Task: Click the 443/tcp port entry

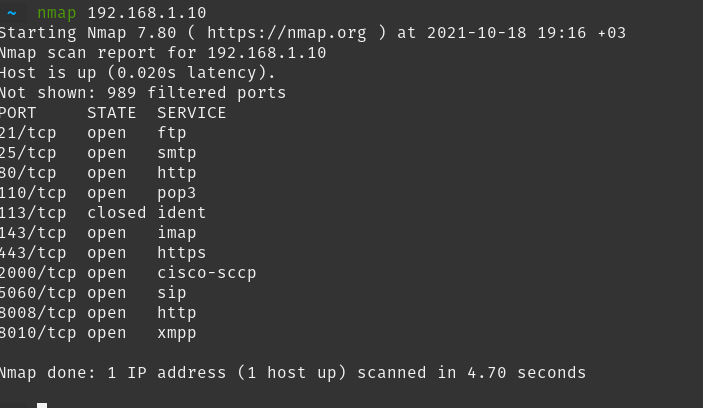Action: tap(32, 253)
